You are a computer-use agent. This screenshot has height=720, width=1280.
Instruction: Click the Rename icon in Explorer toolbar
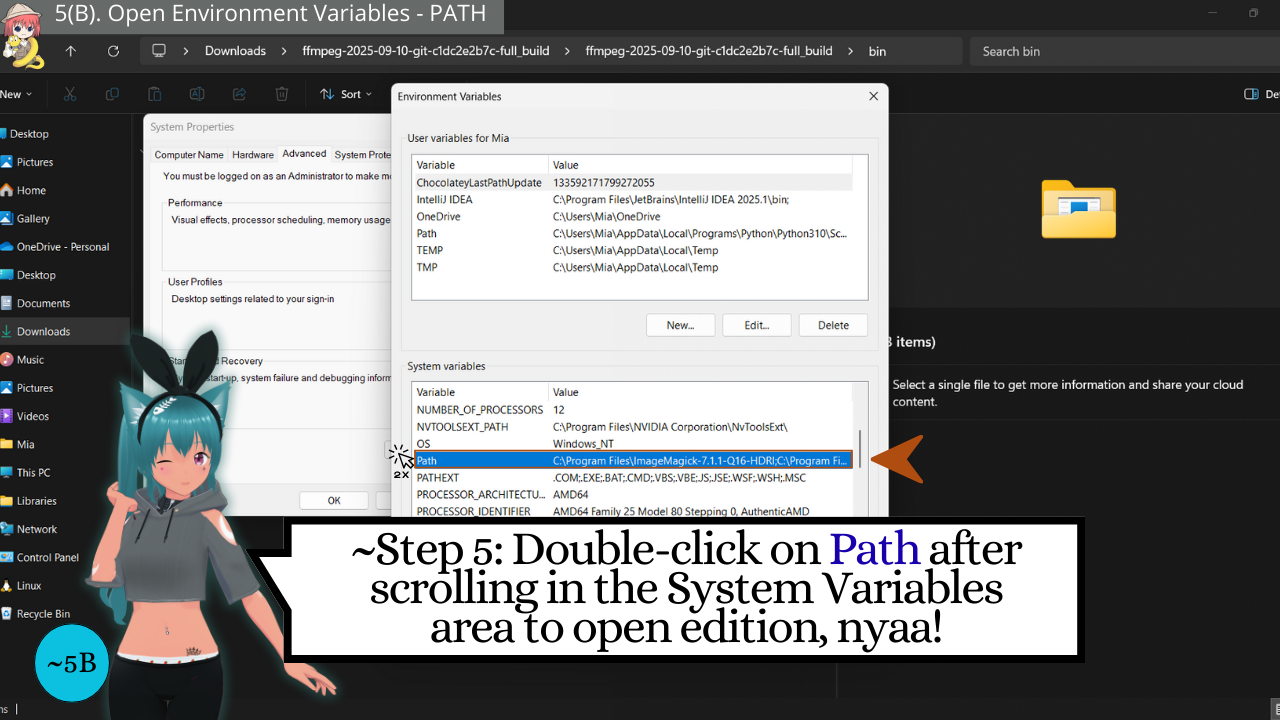click(x=197, y=94)
